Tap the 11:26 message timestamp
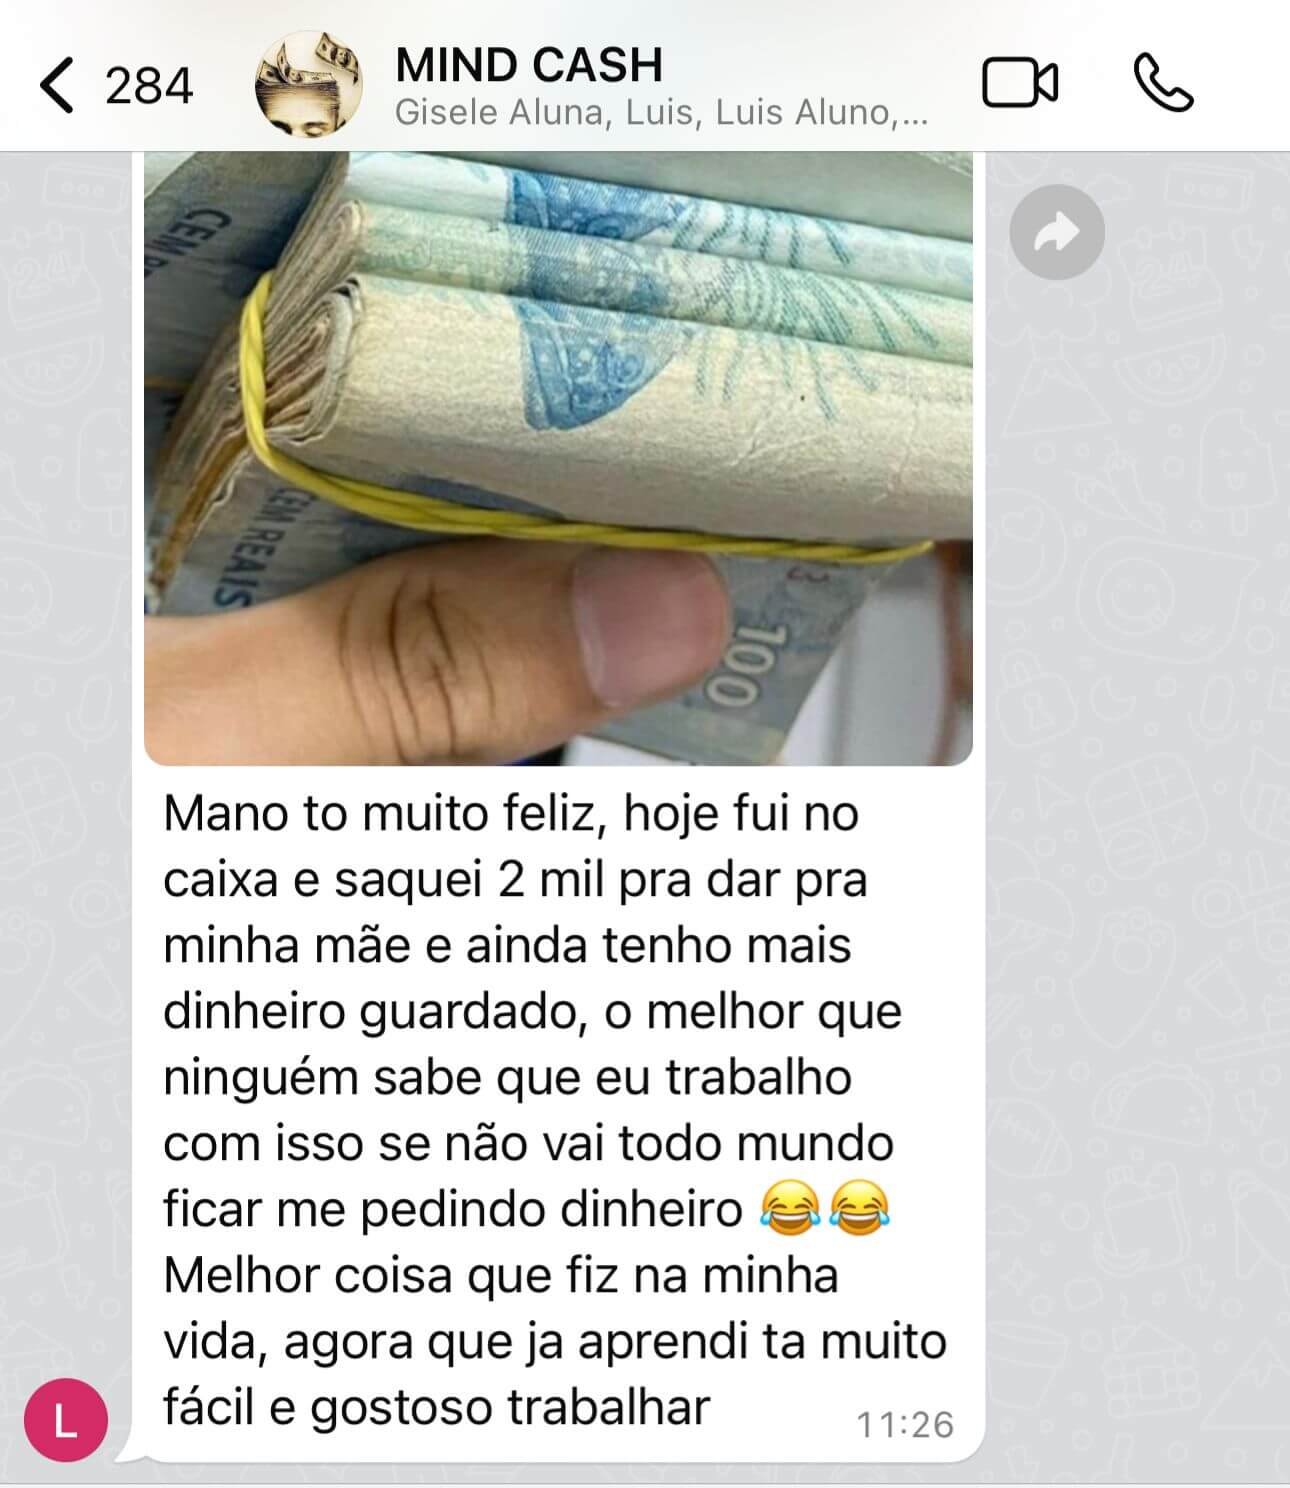The width and height of the screenshot is (1290, 1488). point(905,1424)
